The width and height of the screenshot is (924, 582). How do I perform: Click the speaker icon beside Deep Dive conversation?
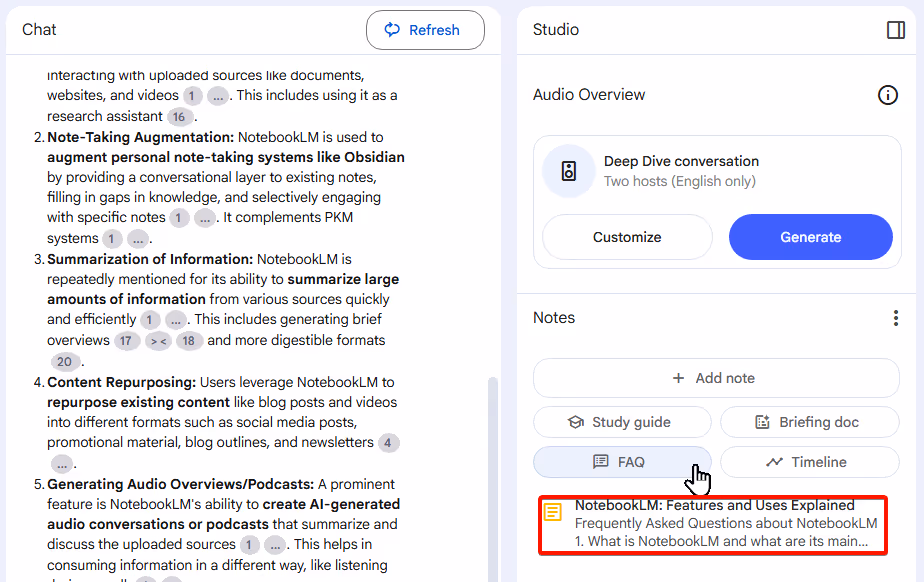[569, 171]
